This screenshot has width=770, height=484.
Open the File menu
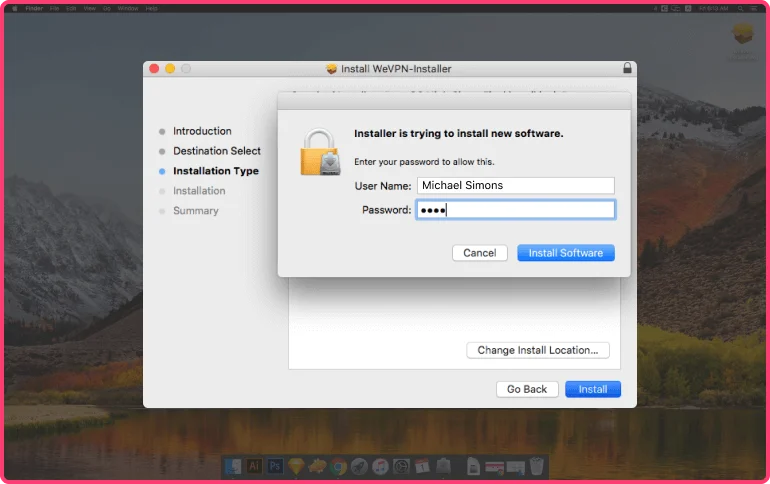[x=55, y=8]
